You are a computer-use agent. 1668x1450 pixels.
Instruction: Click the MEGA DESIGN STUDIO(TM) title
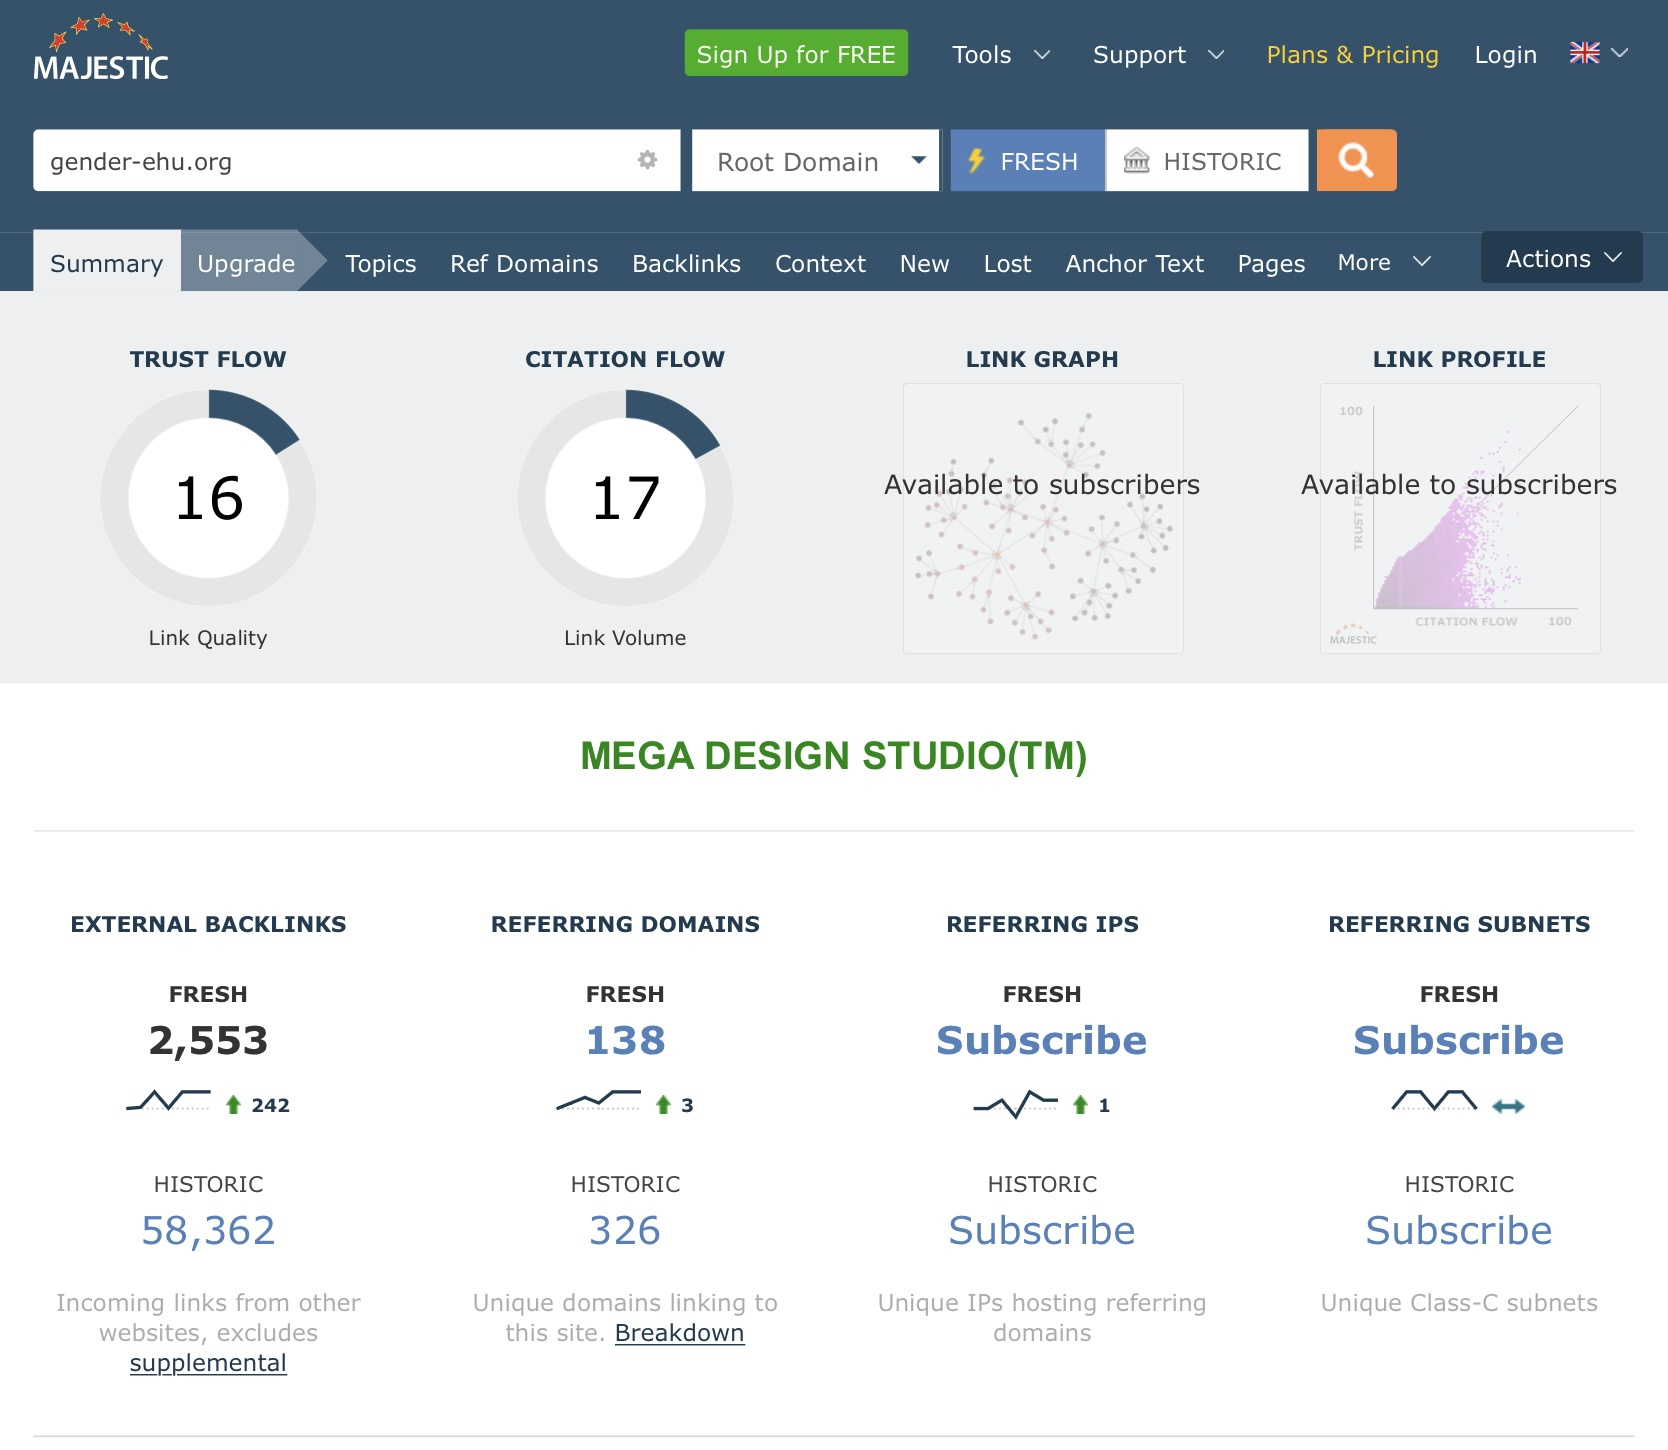click(834, 756)
